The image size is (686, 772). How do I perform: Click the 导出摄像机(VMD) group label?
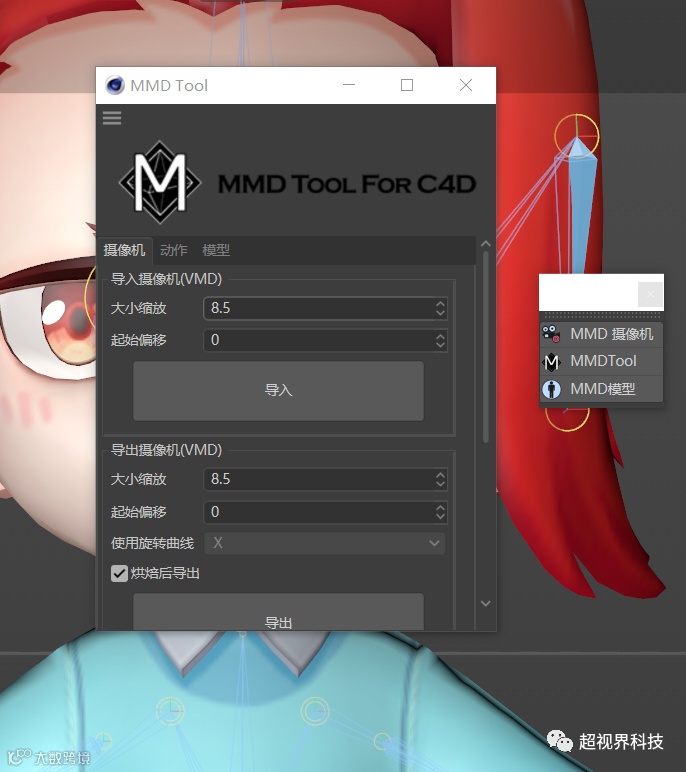coord(166,450)
